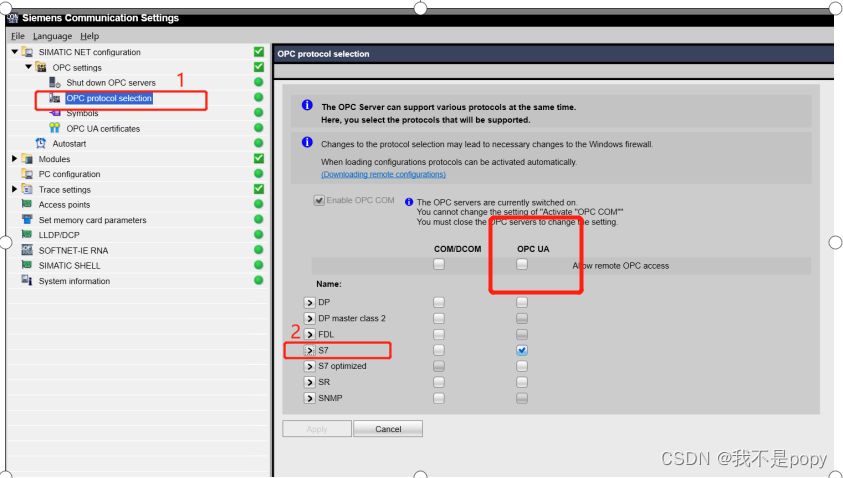The image size is (843, 478).
Task: Open the File menu
Action: click(18, 36)
